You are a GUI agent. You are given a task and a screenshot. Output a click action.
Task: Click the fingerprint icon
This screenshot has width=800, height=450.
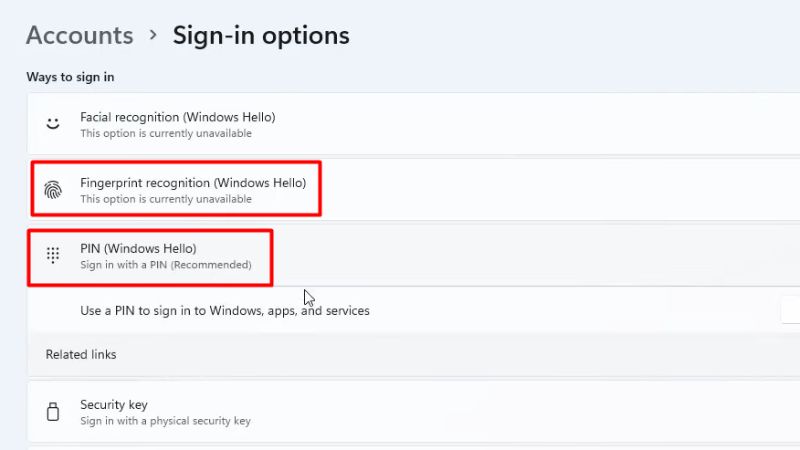(53, 190)
